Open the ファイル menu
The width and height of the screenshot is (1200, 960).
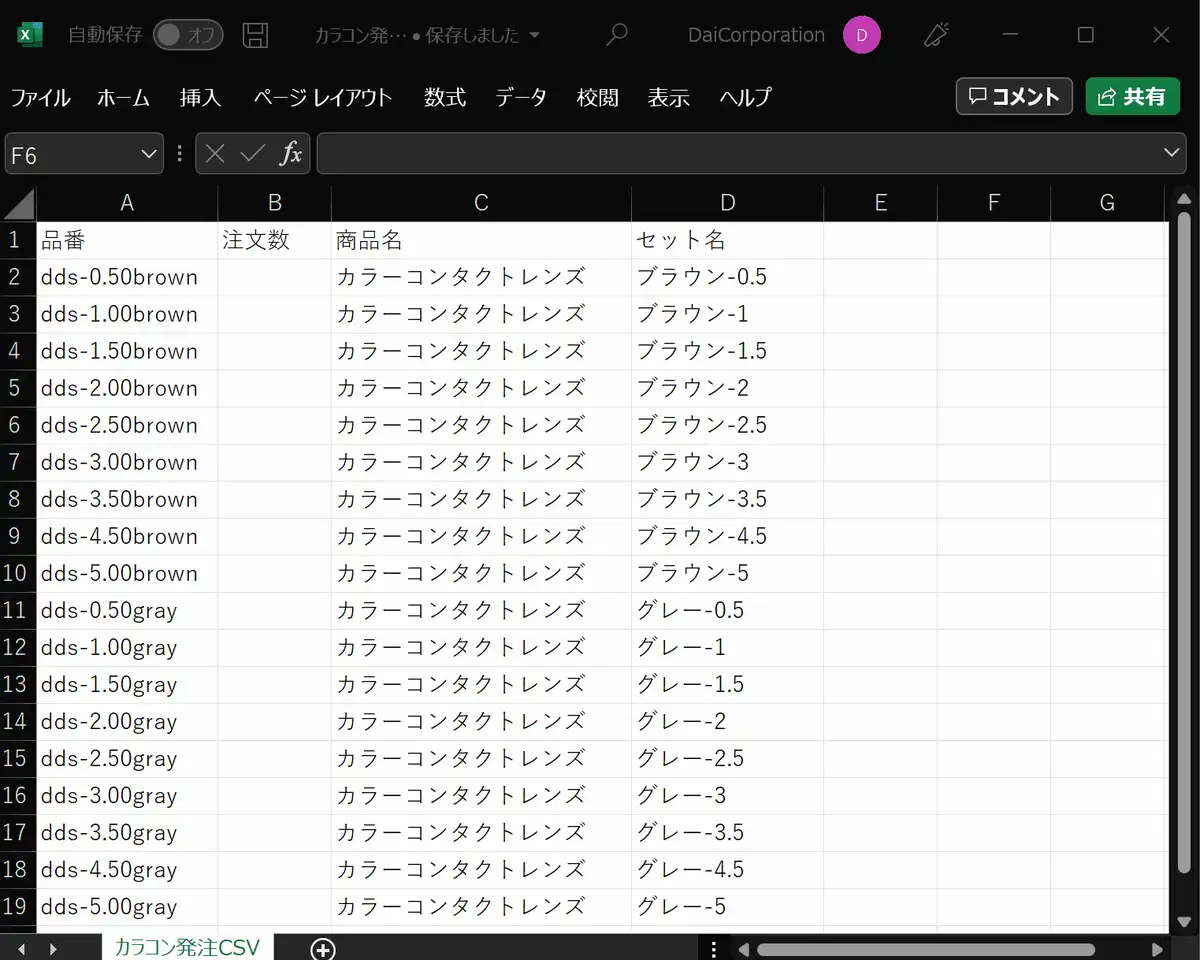pos(40,97)
